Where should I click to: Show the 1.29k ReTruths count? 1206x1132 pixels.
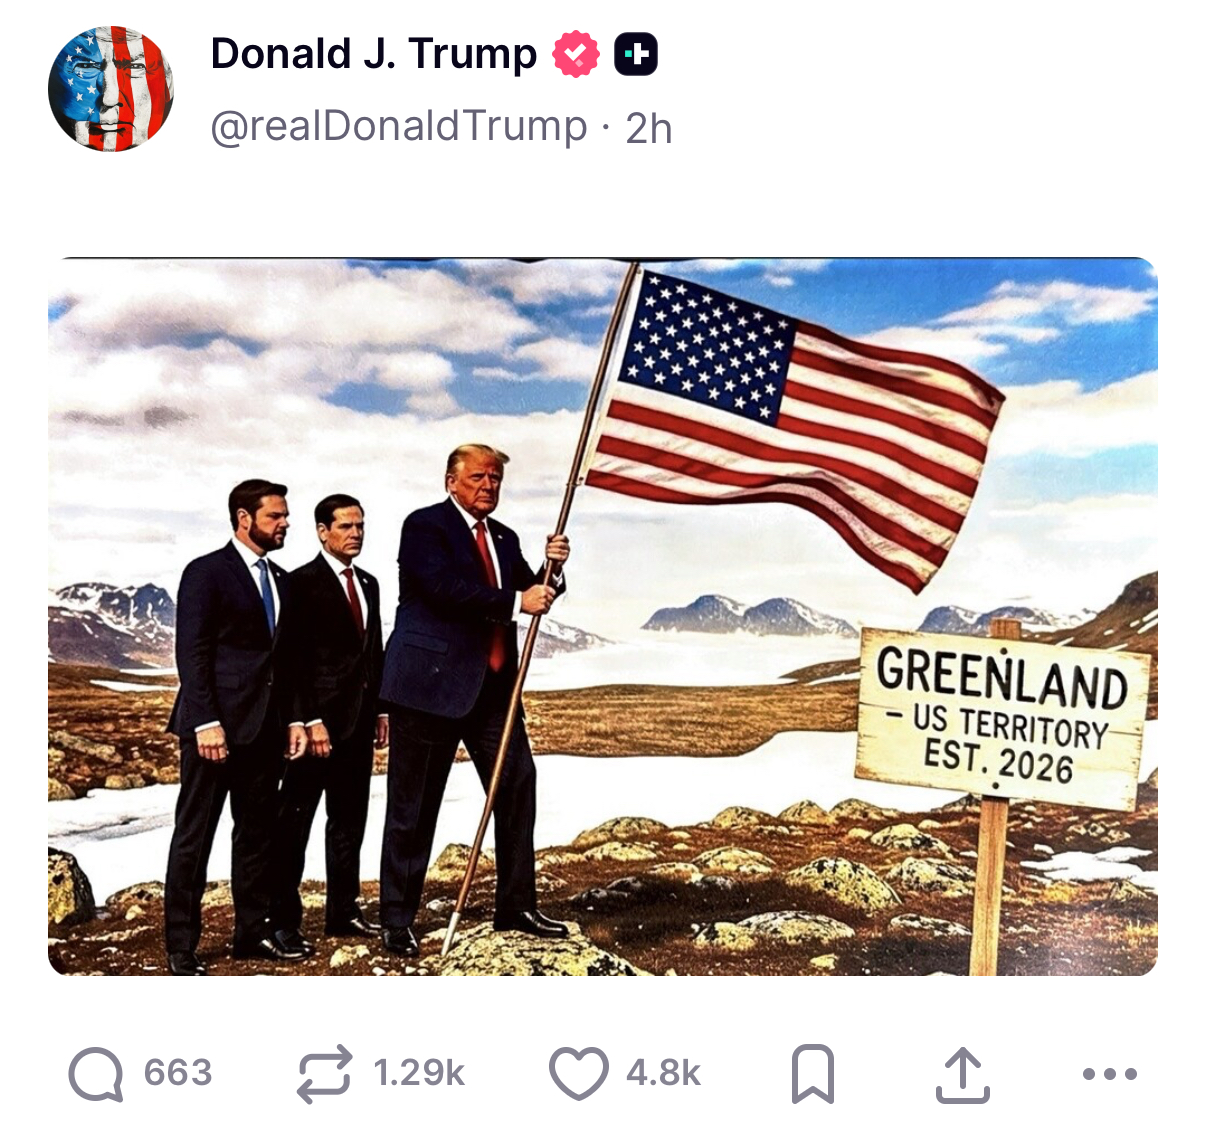(419, 1073)
